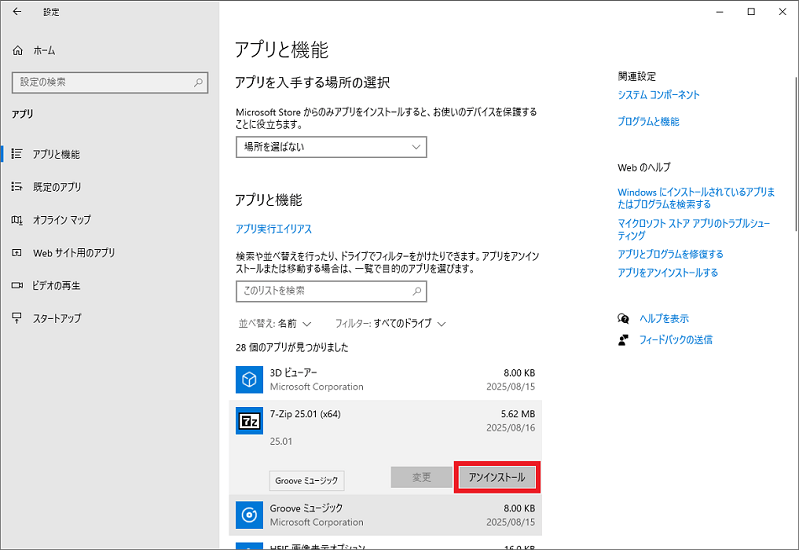The width and height of the screenshot is (799, 550).
Task: Go to スタートアップ settings page
Action: 57,319
